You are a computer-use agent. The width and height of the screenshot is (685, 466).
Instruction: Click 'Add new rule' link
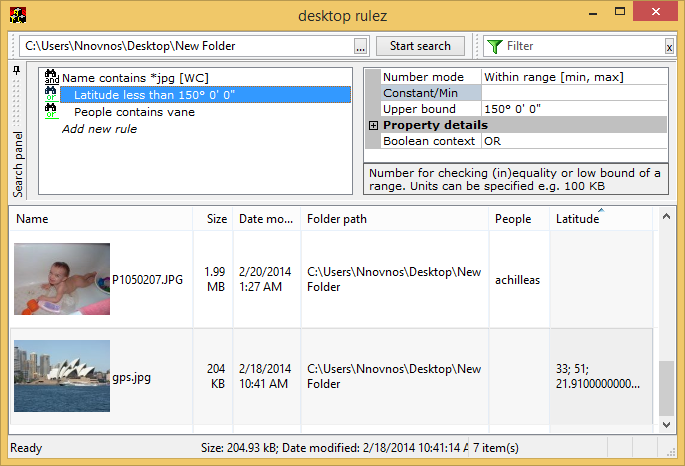coord(99,129)
